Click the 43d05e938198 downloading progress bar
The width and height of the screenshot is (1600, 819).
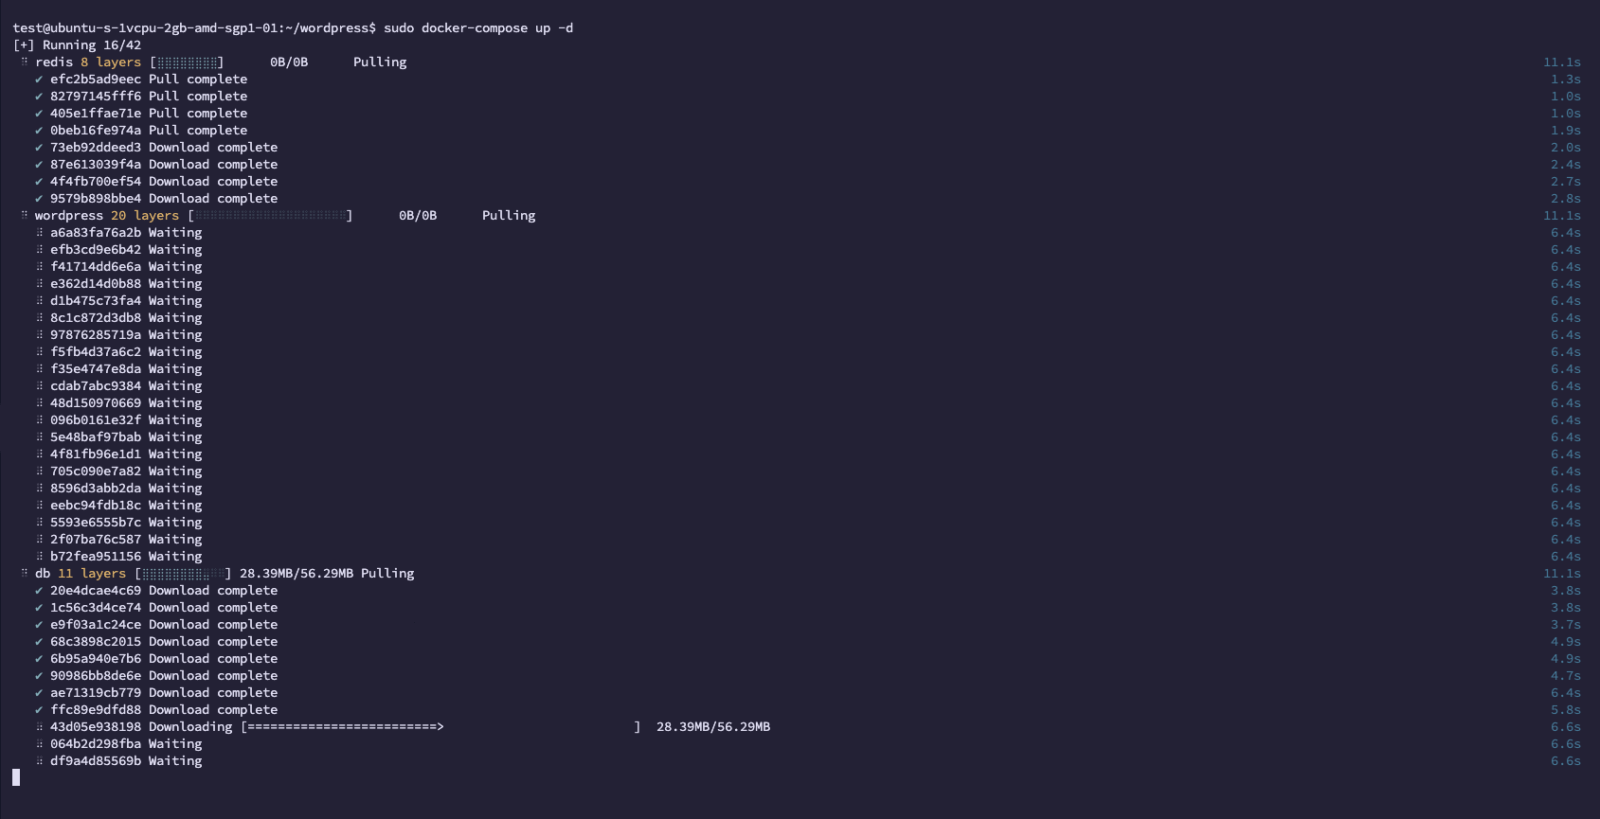click(441, 727)
